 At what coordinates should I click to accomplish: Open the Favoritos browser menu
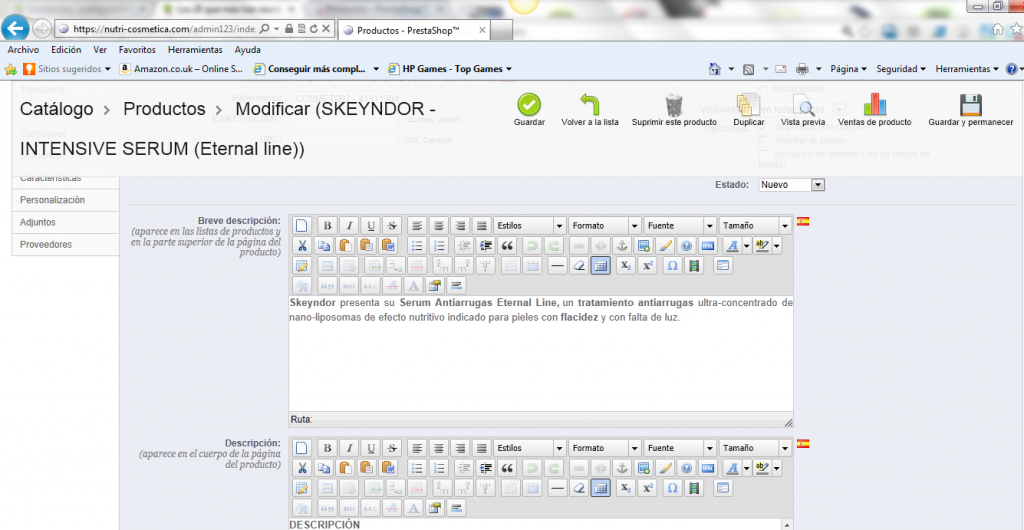point(136,49)
